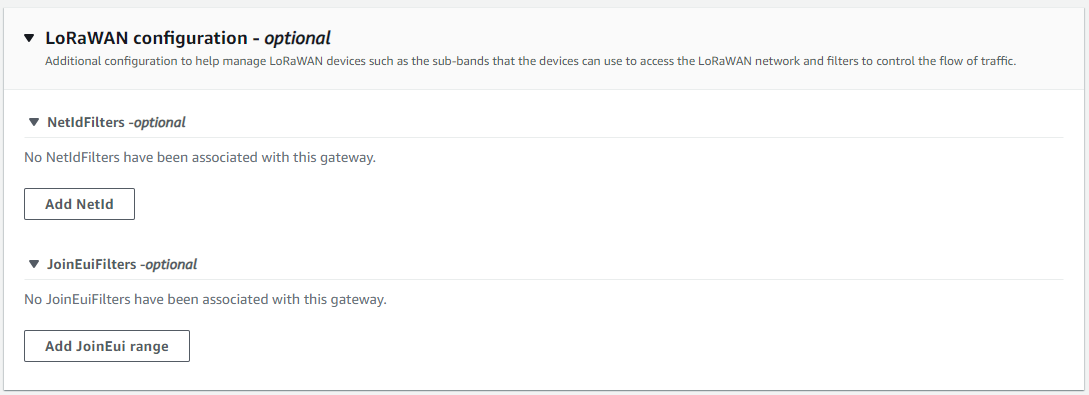
Task: Select the LoRaWAN configuration heading text
Action: (x=188, y=37)
